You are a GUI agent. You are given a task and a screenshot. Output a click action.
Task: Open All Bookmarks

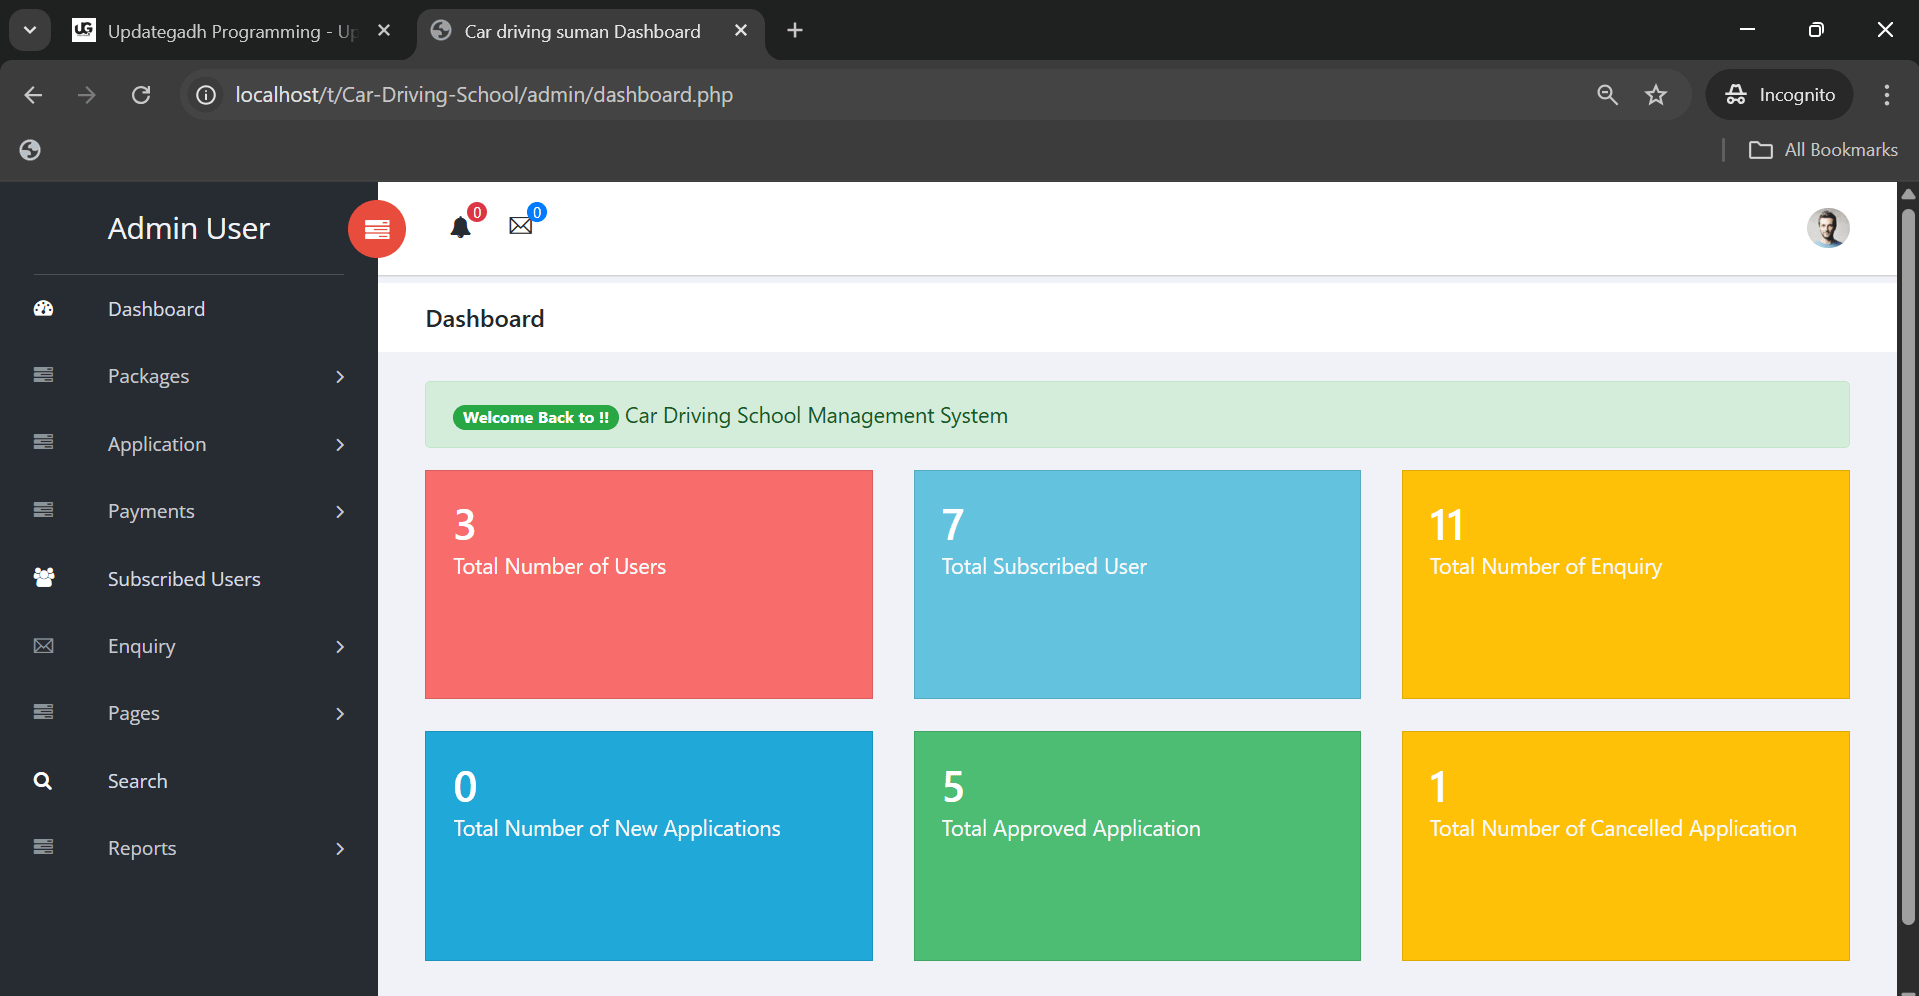click(x=1822, y=149)
